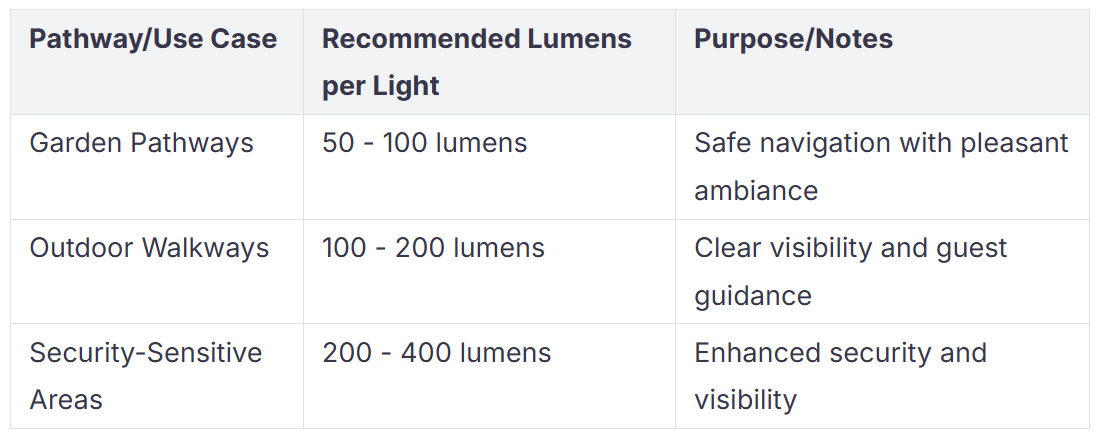
Task: Click the 'Purpose/Notes' column header
Action: tap(793, 39)
